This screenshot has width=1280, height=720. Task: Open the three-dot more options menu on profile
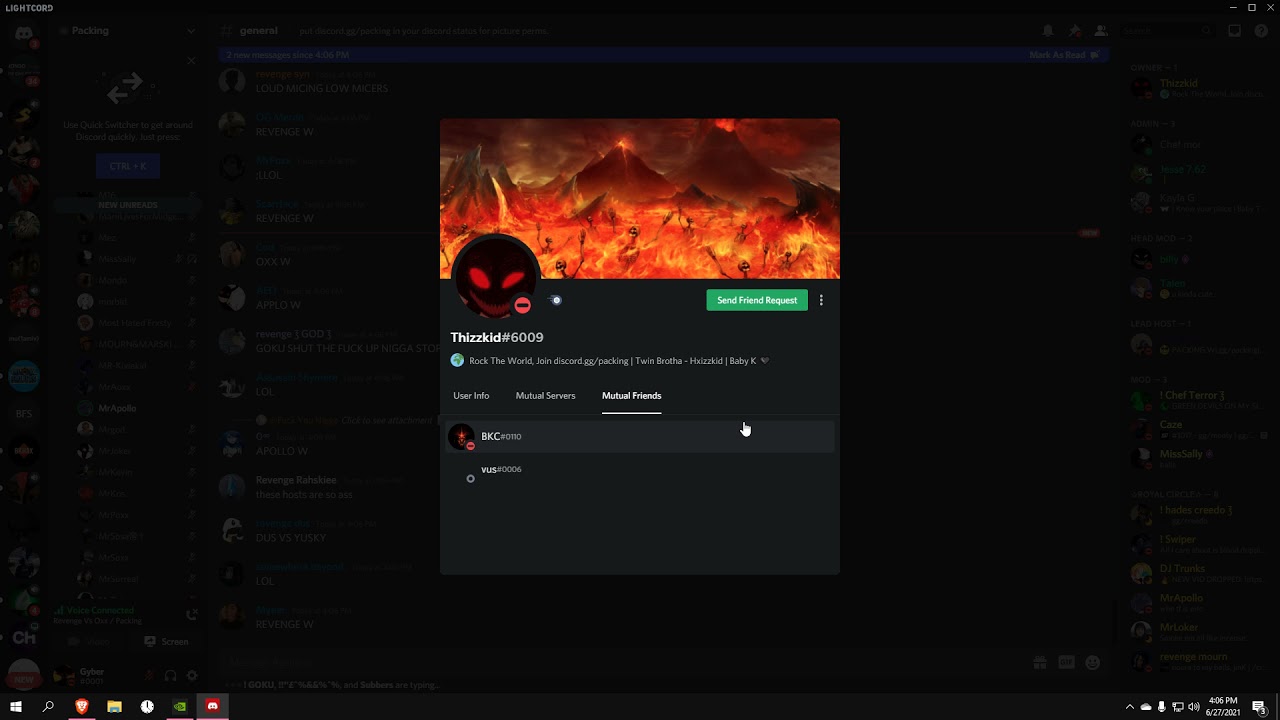point(821,300)
